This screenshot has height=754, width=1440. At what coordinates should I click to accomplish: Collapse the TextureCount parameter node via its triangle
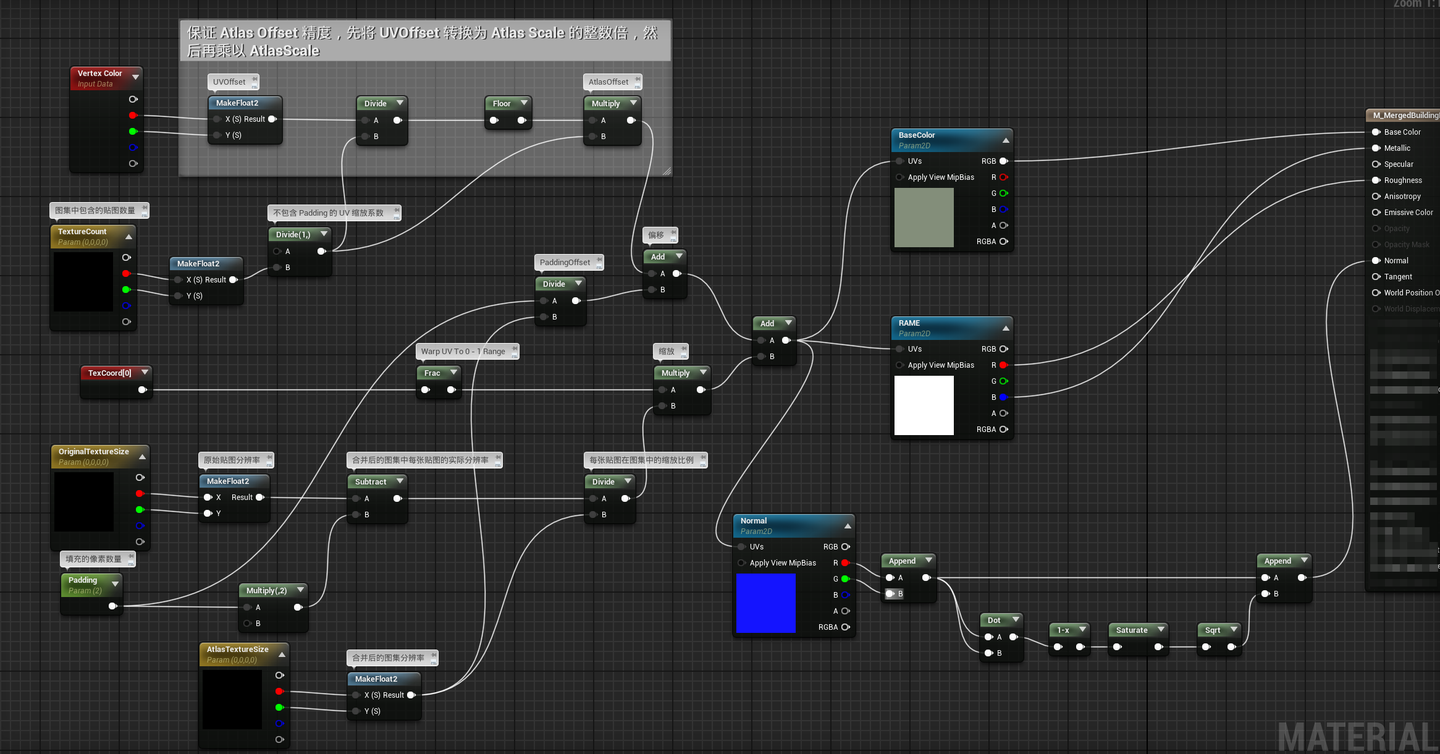coord(128,236)
